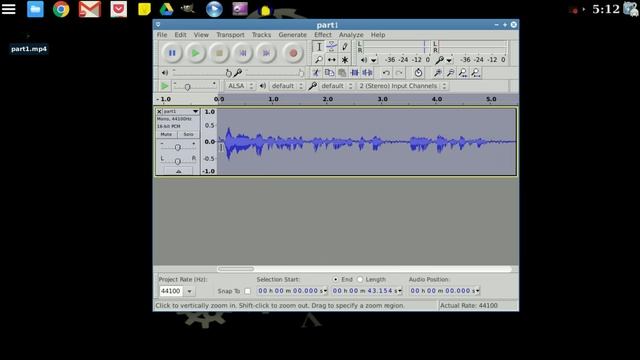This screenshot has height=360, width=640.
Task: Open the Edit menu
Action: click(180, 35)
